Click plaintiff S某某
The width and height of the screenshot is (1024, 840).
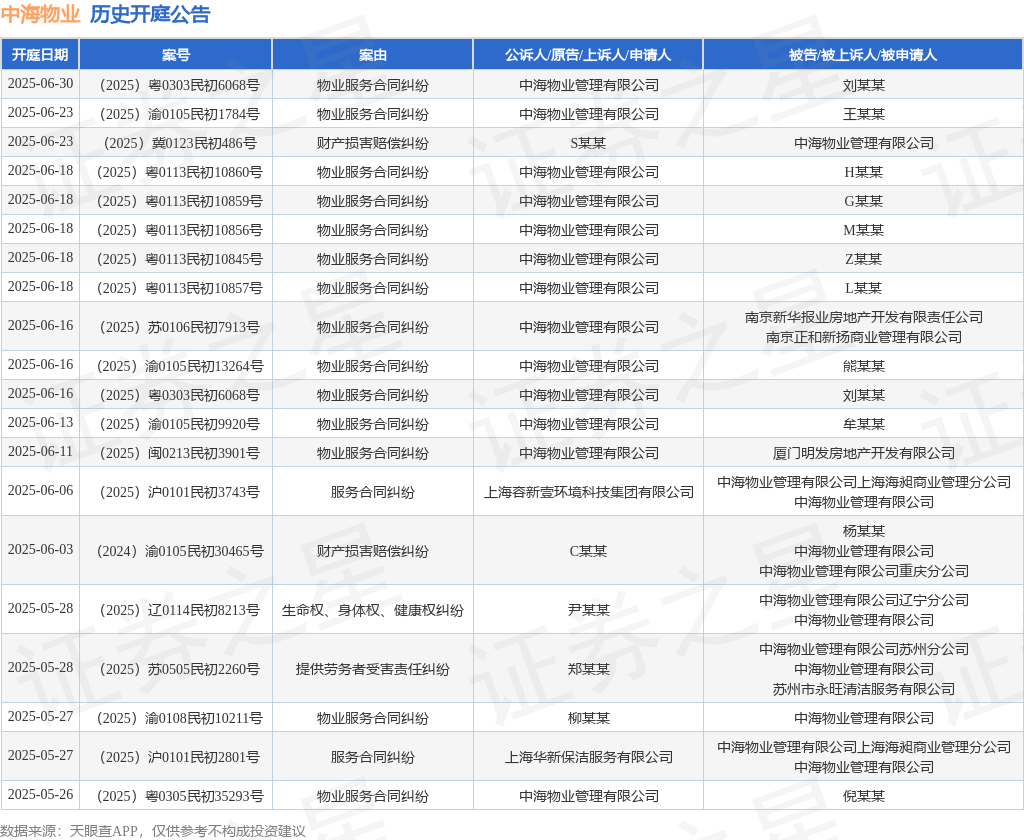pos(588,143)
